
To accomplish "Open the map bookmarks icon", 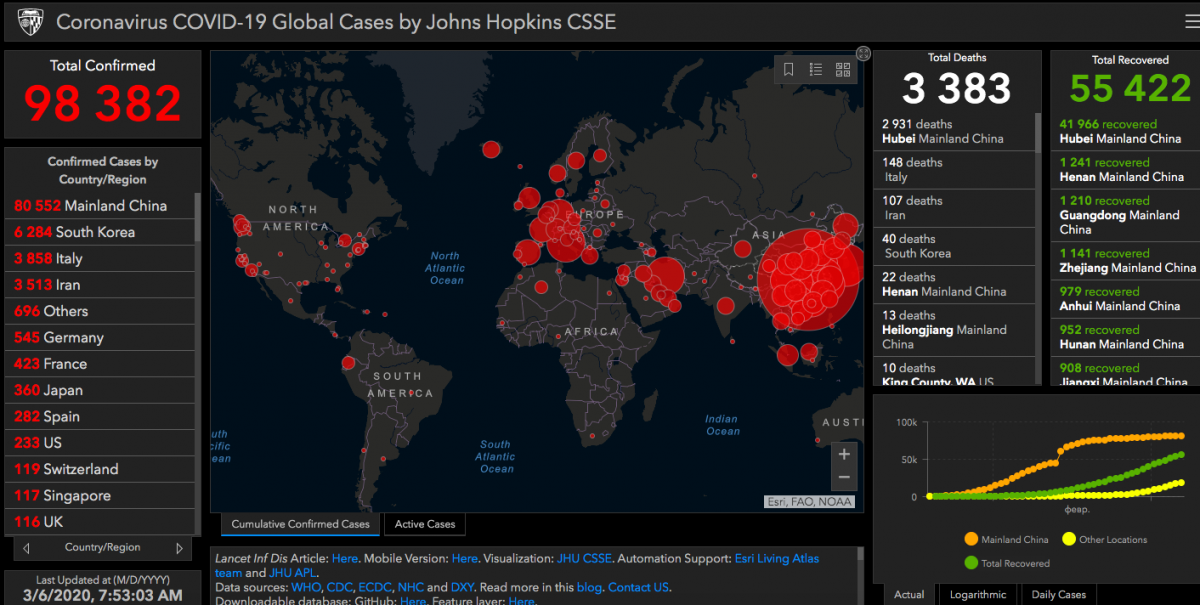I will tap(788, 69).
